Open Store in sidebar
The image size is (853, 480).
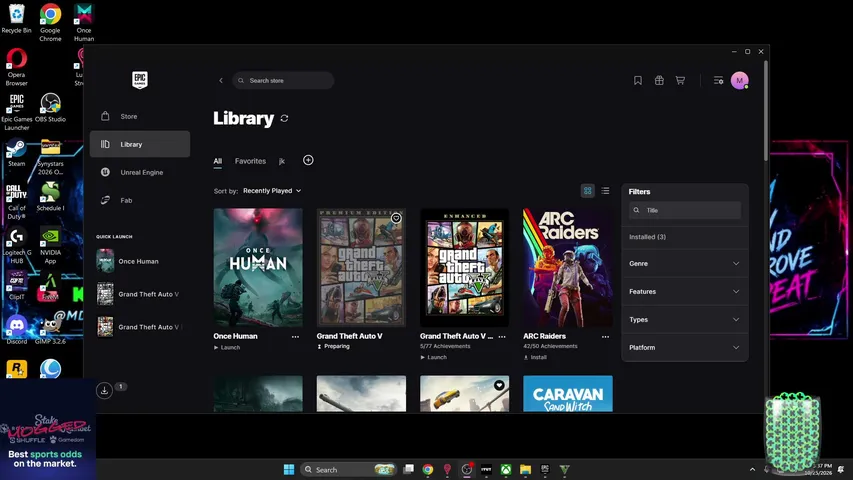[140, 116]
